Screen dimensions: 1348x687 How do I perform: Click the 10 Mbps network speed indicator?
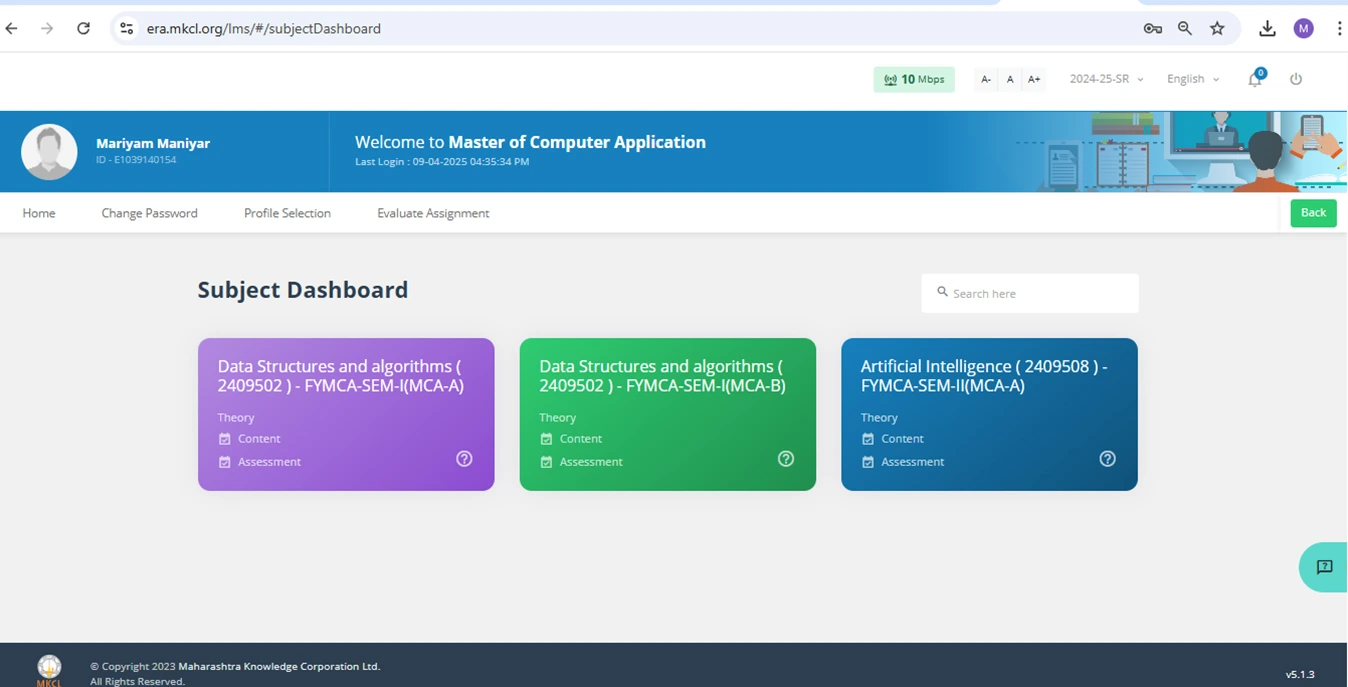click(x=913, y=79)
